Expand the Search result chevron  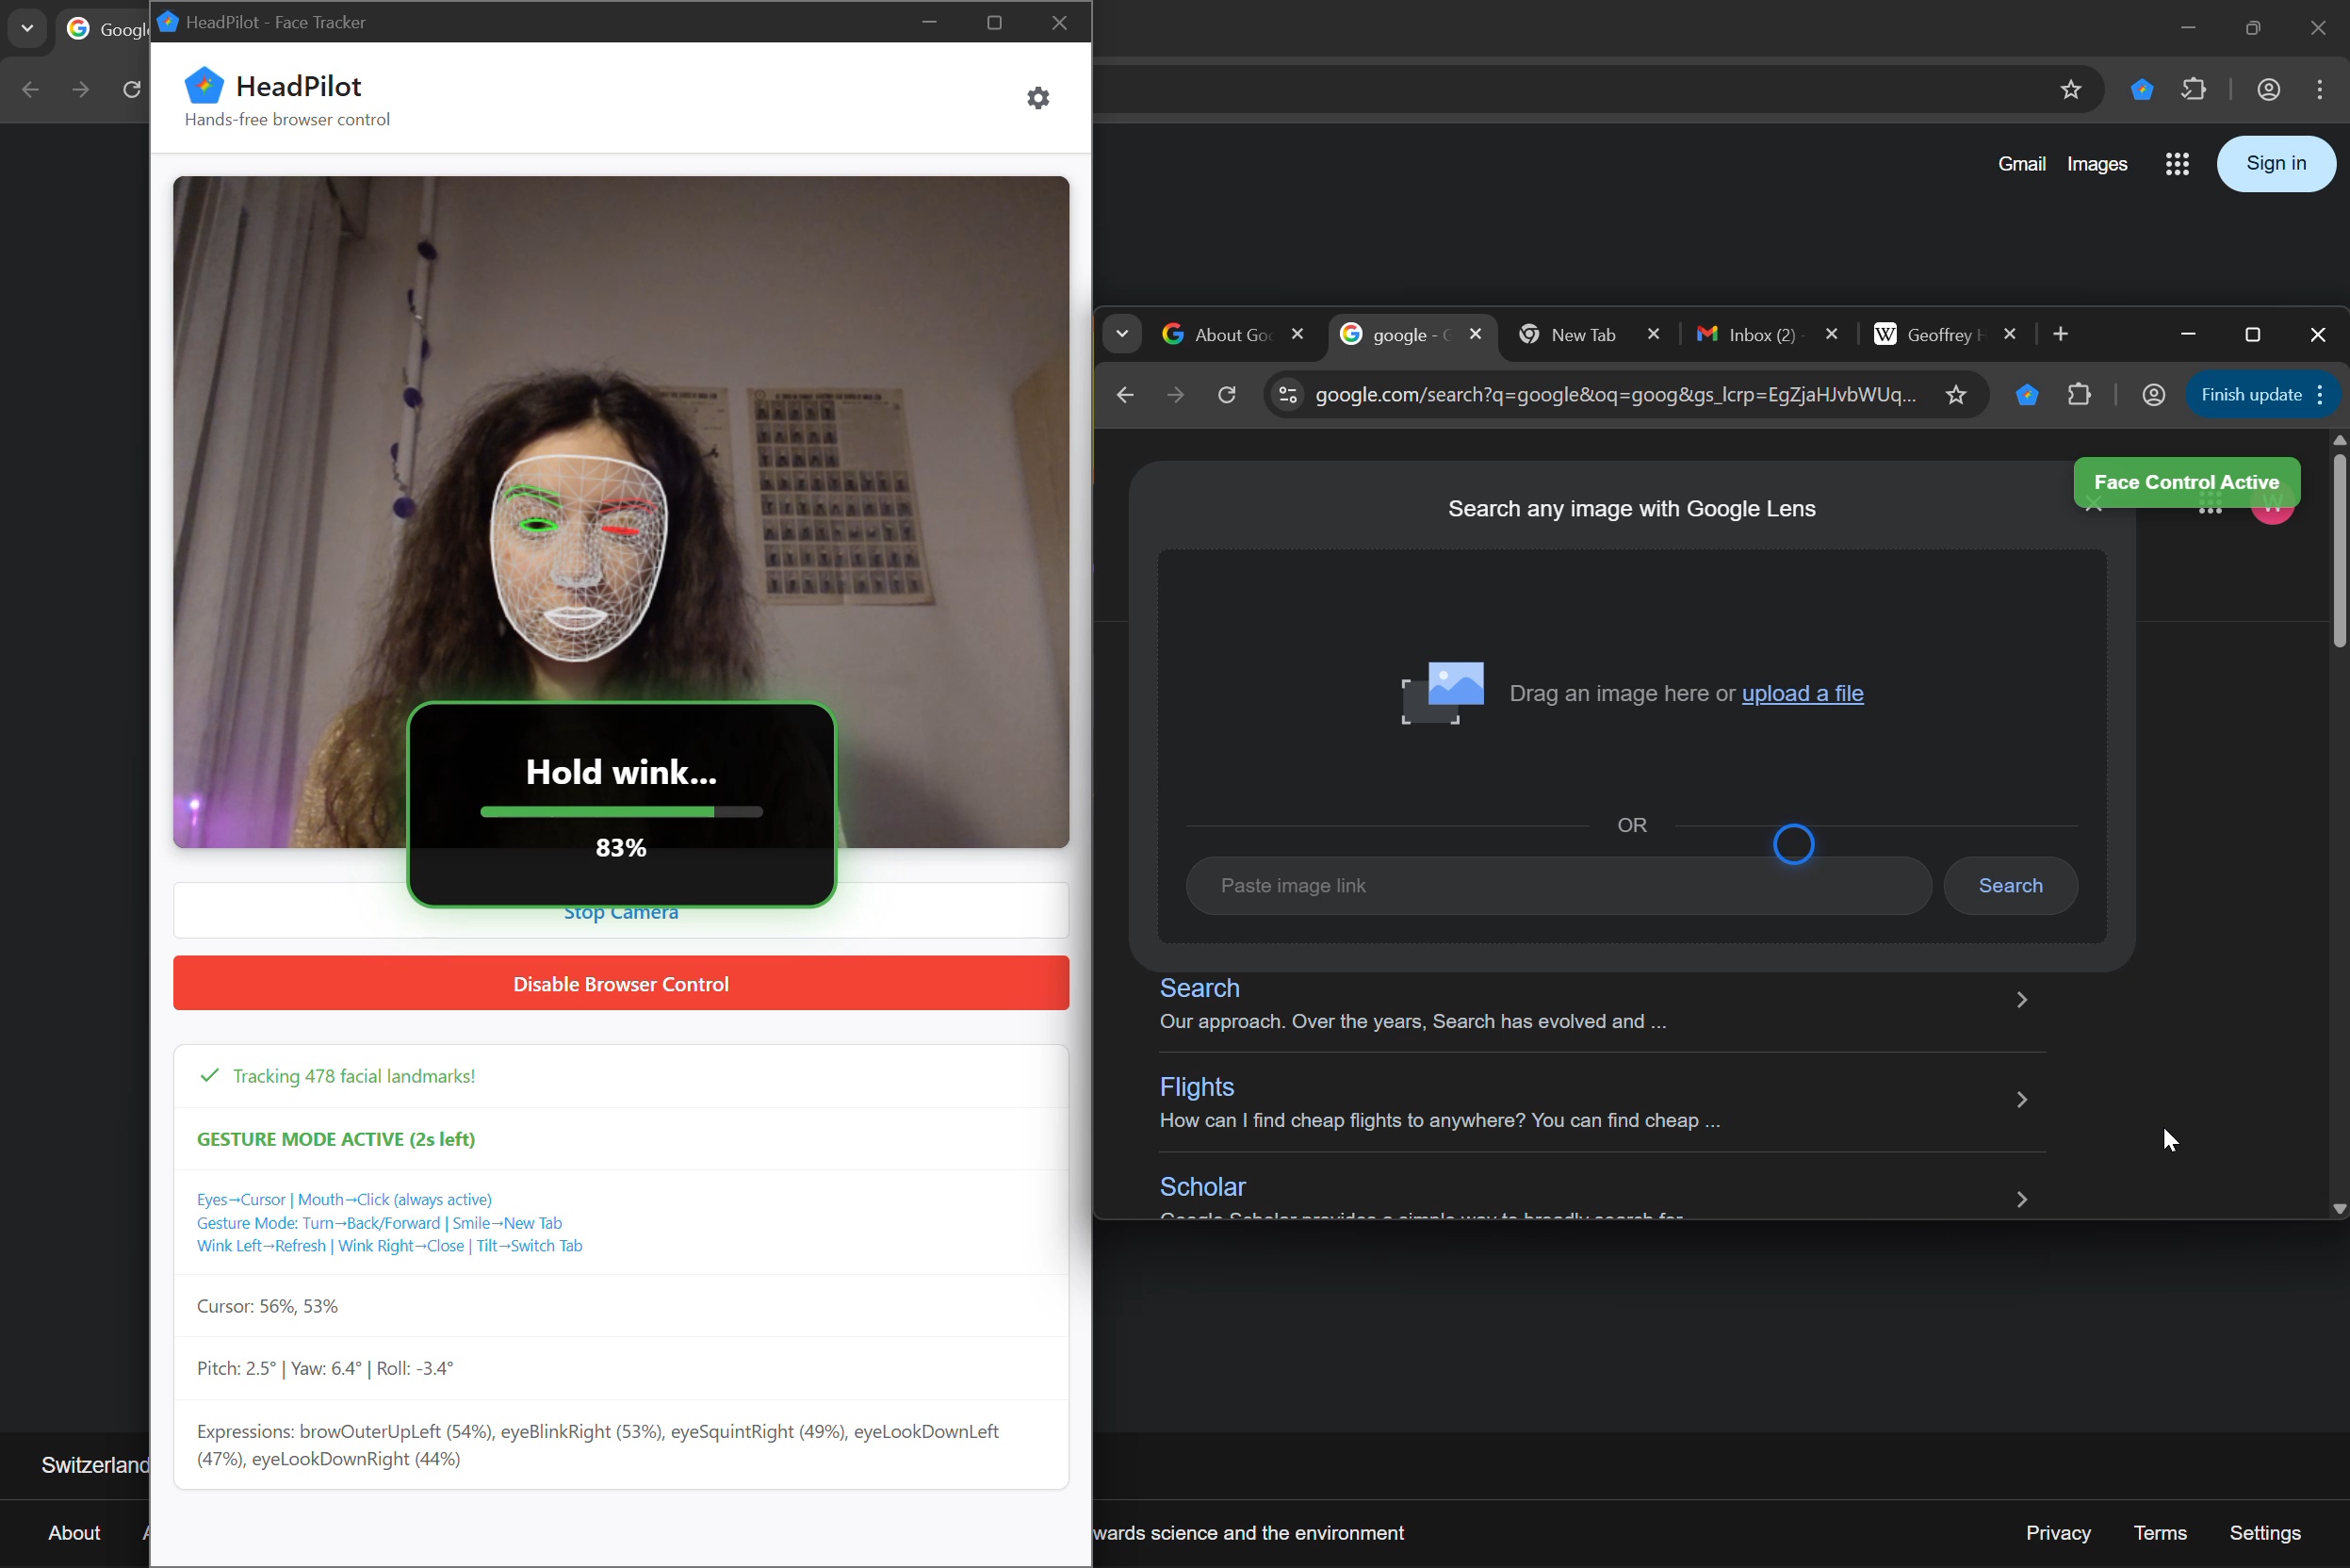(x=2021, y=1000)
